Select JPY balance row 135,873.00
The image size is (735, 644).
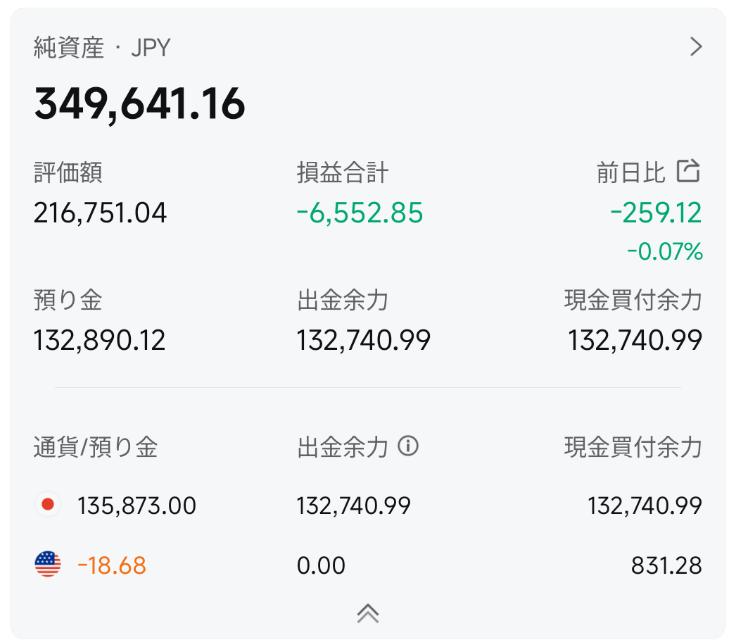(x=368, y=505)
